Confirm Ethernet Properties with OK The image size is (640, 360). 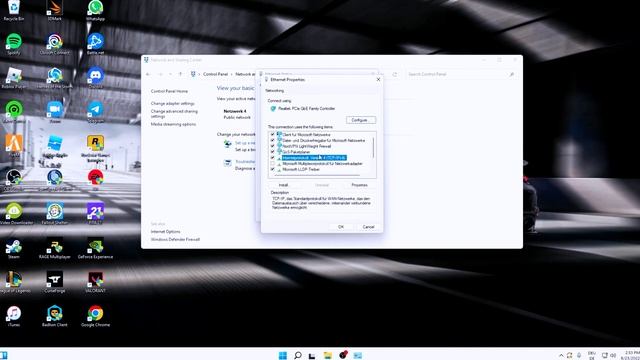click(x=341, y=227)
